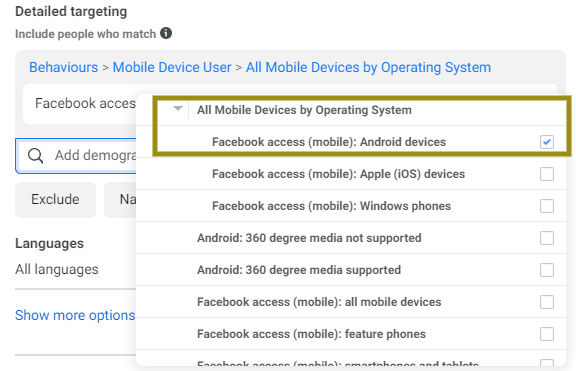
Task: Click the search magnifier icon in demographics field
Action: [x=36, y=156]
